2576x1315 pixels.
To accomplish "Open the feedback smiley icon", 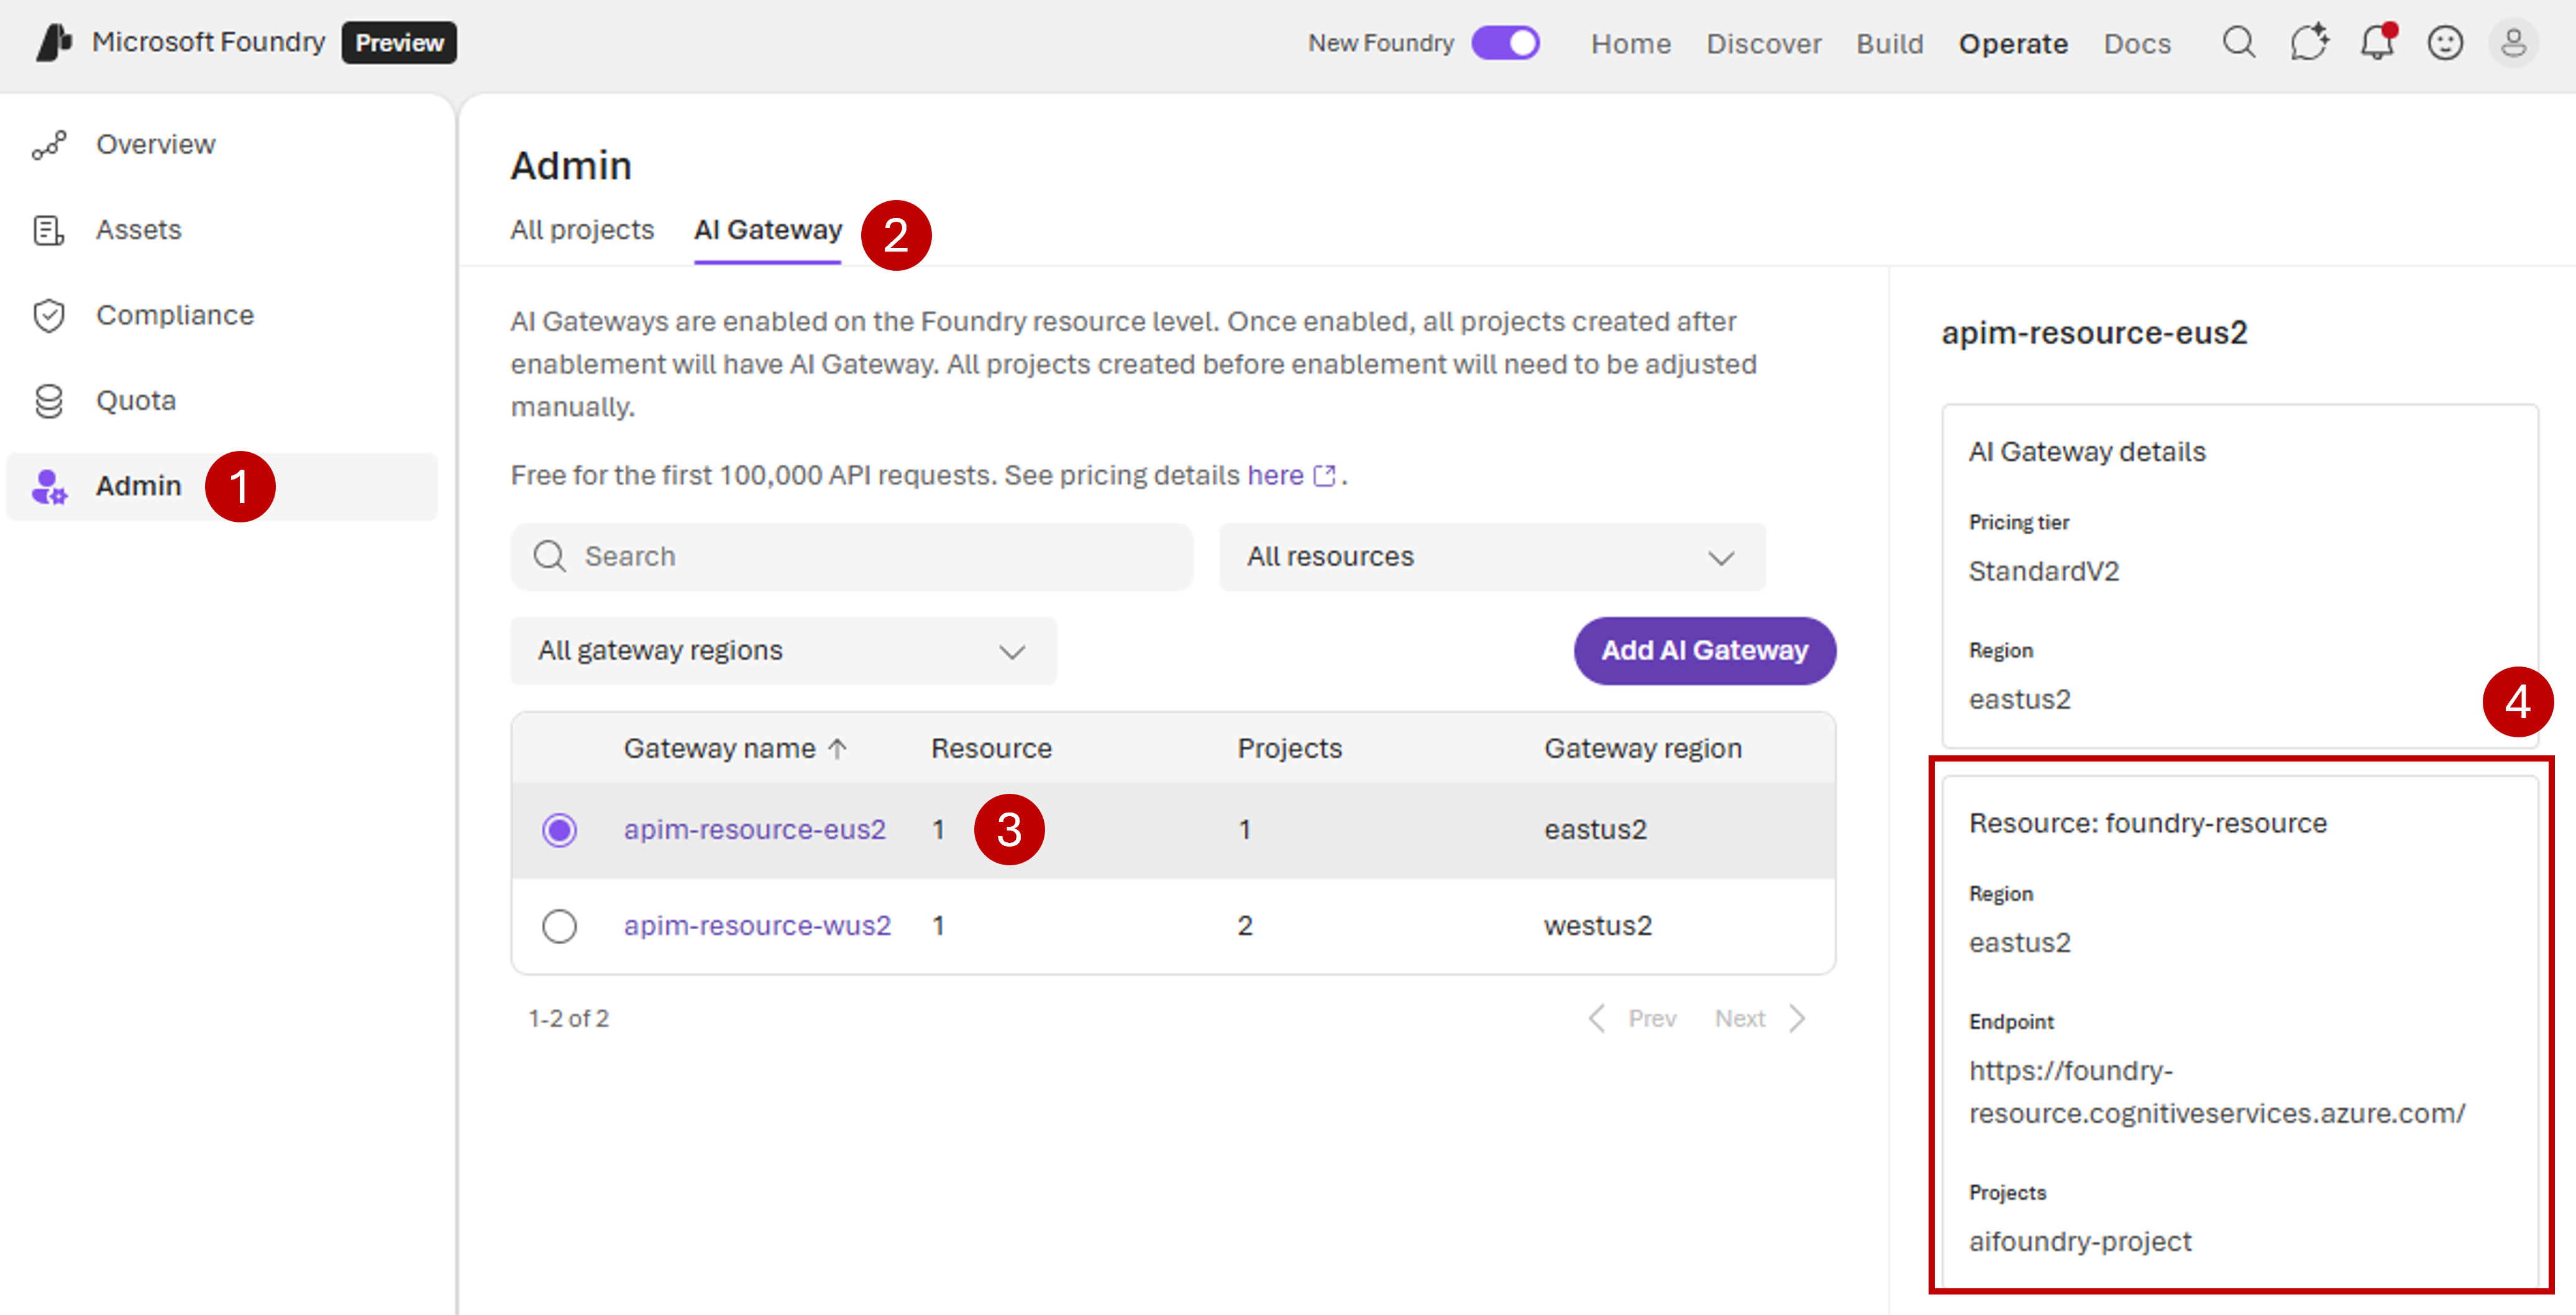I will click(2445, 43).
